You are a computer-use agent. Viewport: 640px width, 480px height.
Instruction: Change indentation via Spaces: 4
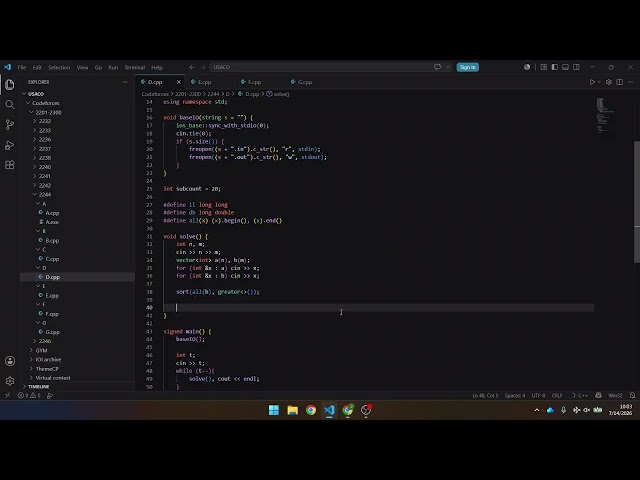point(515,396)
